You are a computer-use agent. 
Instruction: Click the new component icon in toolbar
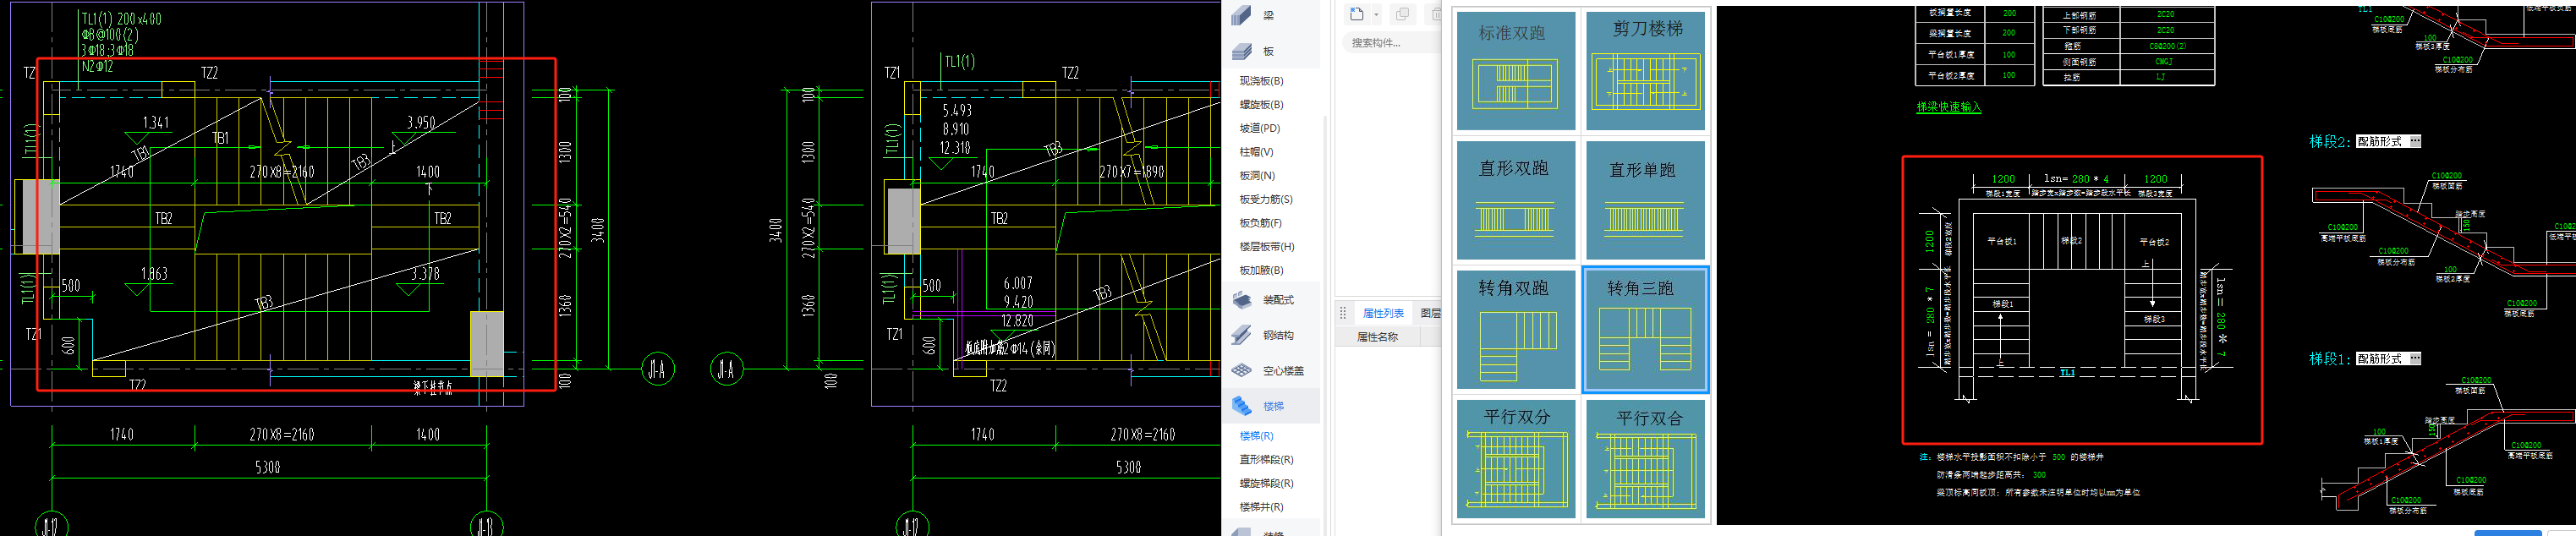pyautogui.click(x=1357, y=14)
